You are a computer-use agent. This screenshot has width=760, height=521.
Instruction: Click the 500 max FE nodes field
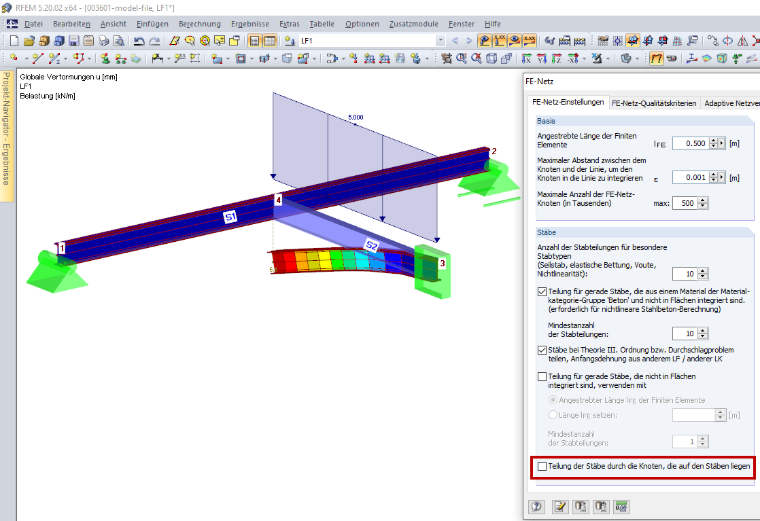tap(685, 203)
